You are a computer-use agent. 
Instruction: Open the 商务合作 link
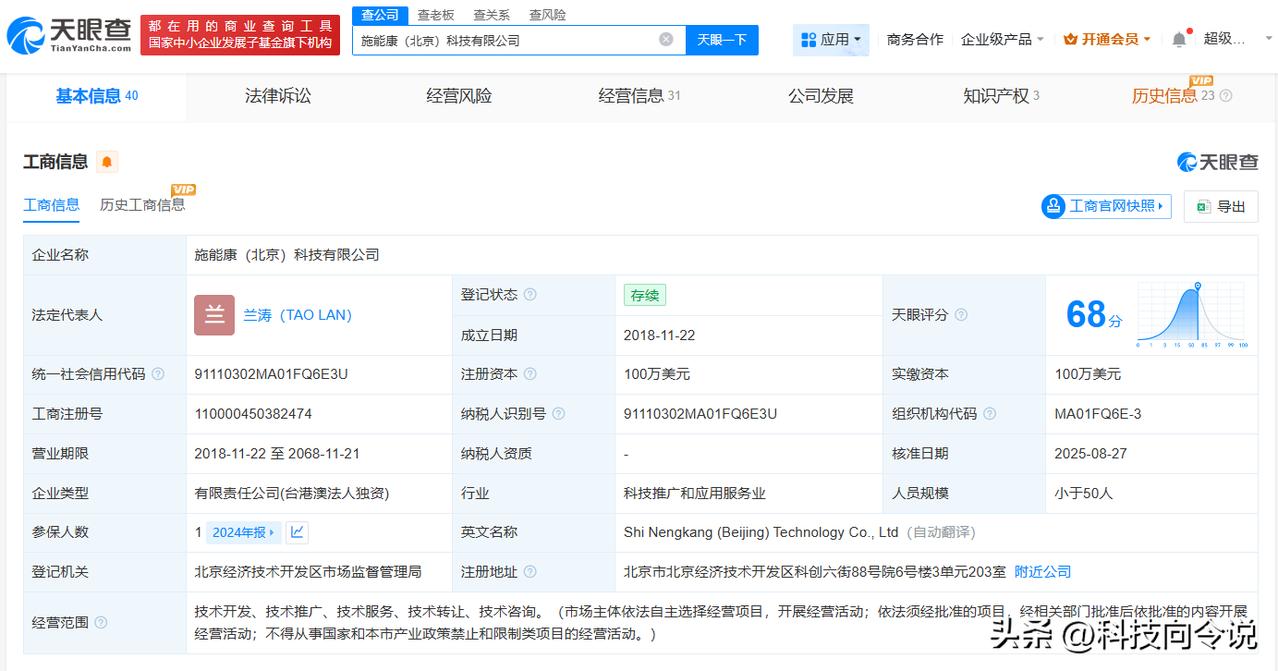tap(915, 39)
